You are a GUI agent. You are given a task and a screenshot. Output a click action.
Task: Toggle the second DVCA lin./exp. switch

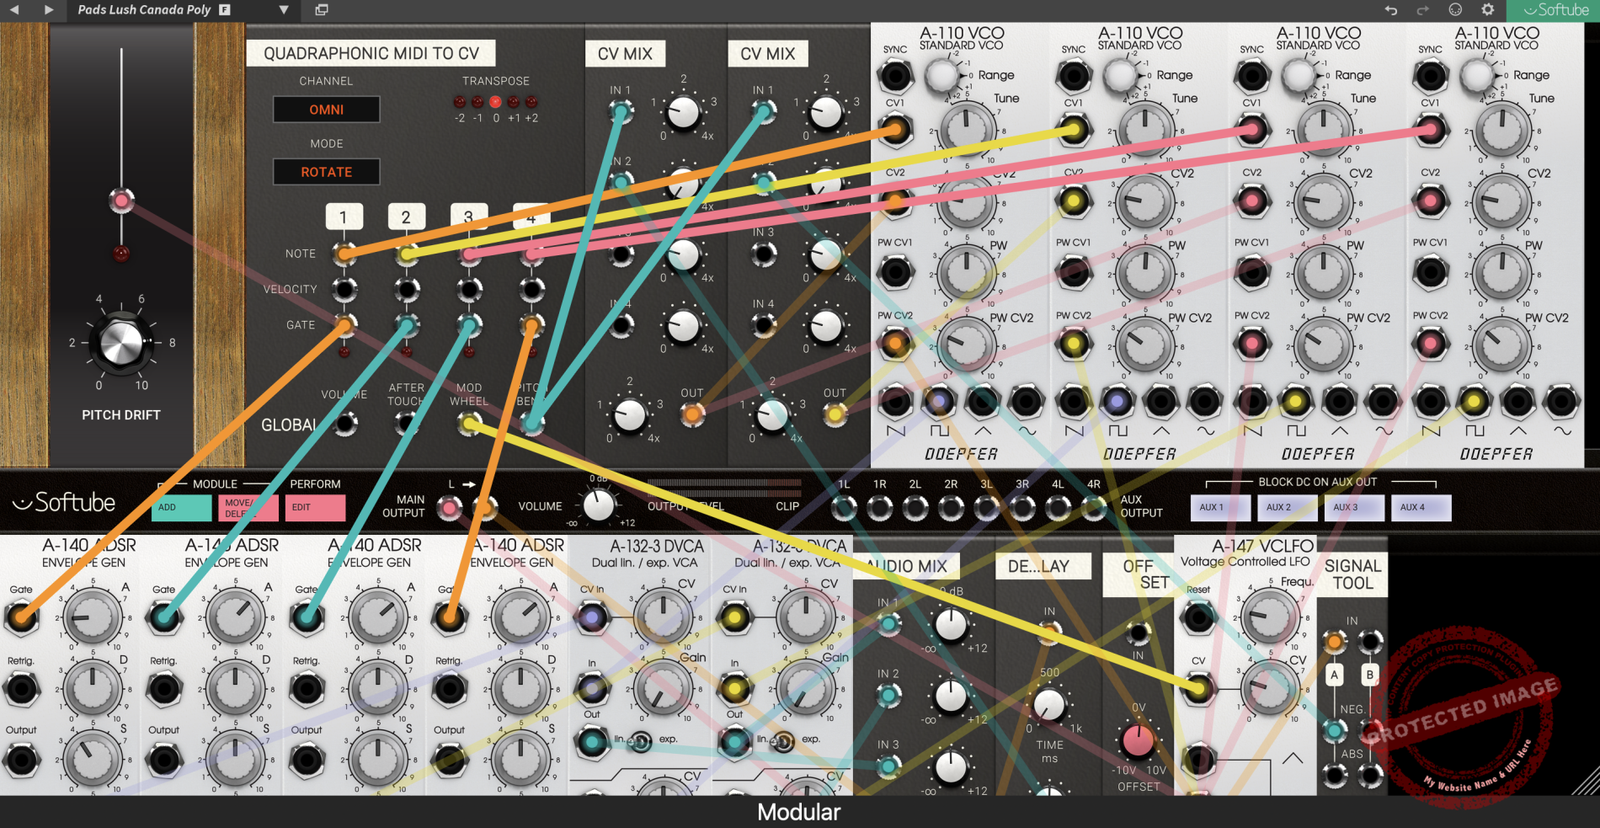point(783,741)
